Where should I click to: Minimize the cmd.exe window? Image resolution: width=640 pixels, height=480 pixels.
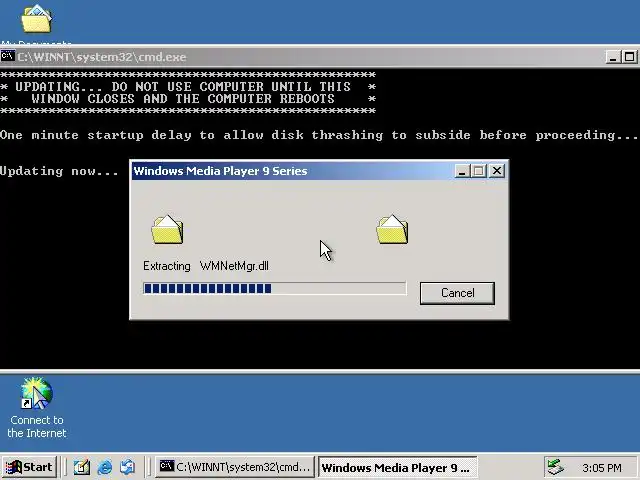pos(613,57)
